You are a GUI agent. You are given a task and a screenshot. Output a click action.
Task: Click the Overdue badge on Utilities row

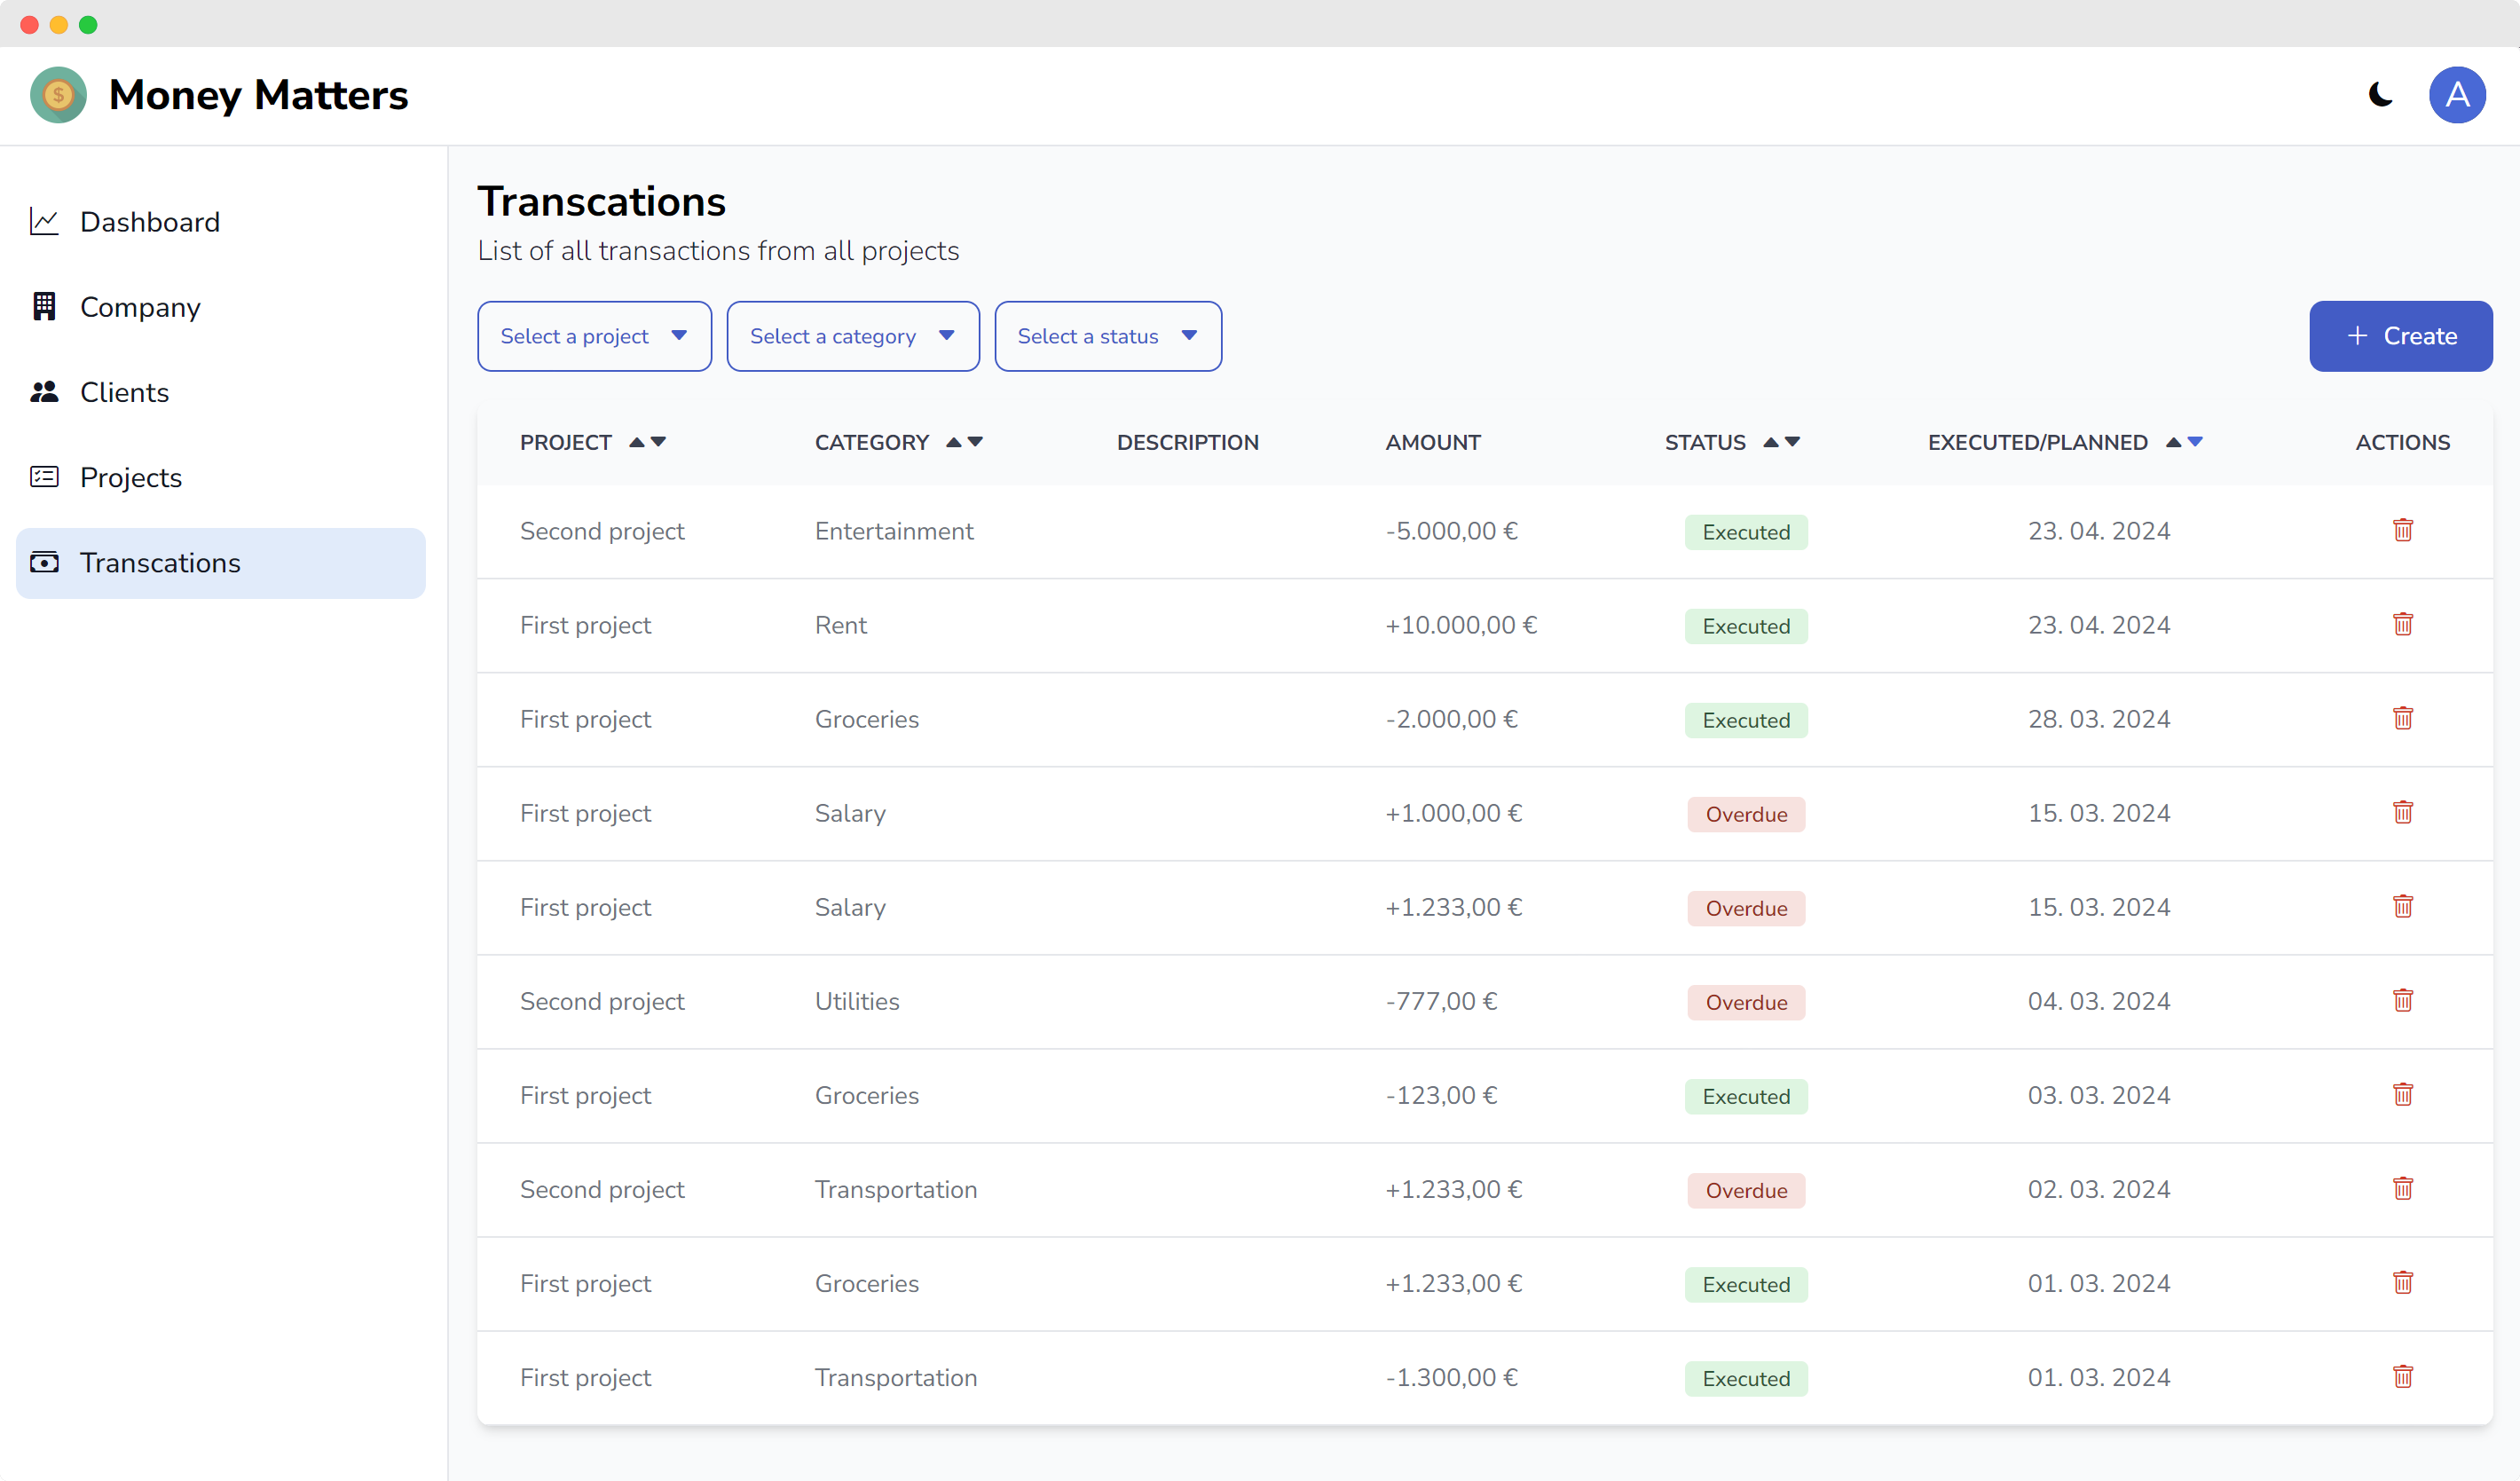1745,1002
